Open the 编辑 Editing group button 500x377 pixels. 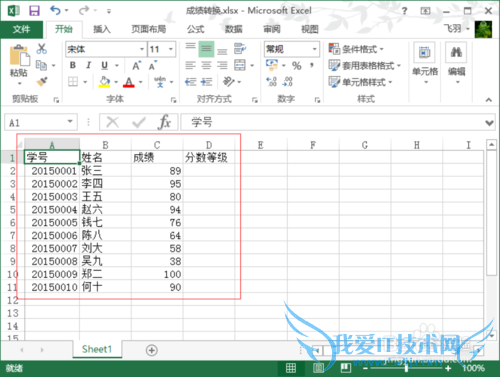pyautogui.click(x=456, y=63)
